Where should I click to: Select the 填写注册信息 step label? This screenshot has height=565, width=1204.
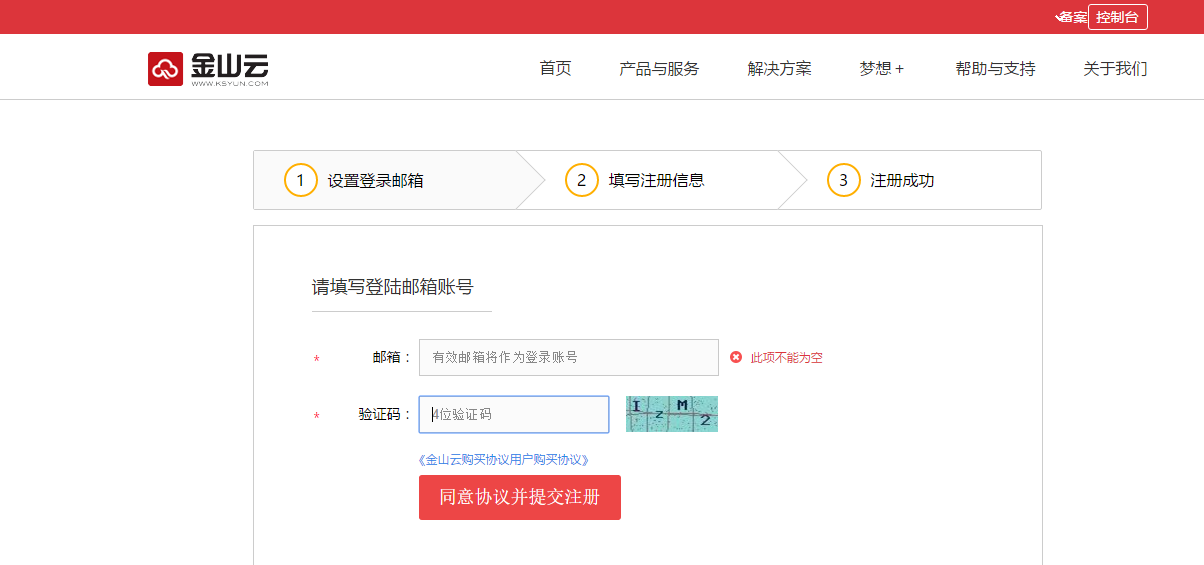click(x=656, y=181)
